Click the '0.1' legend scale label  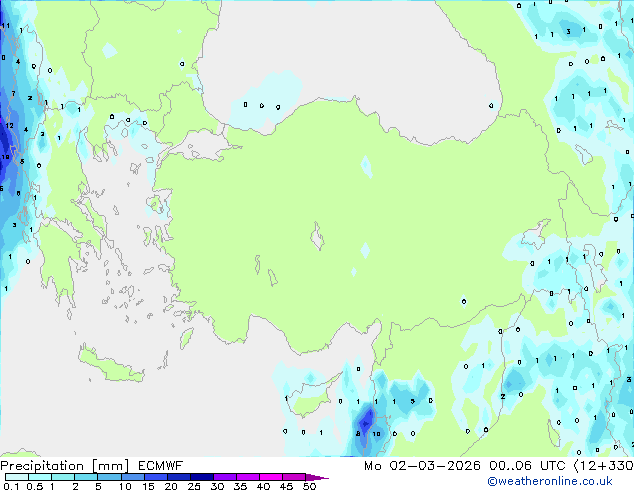[x=11, y=486]
